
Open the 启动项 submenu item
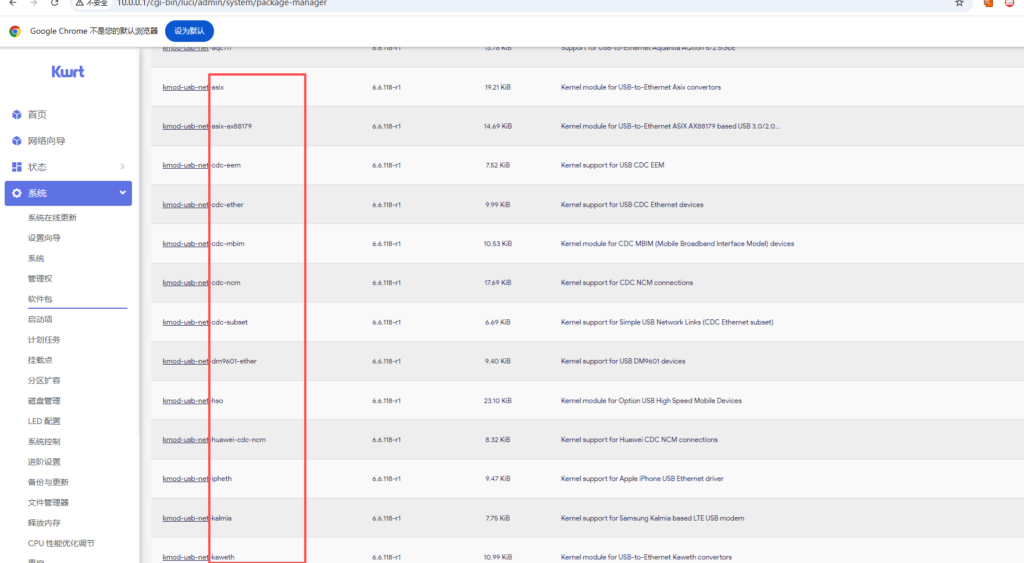(x=40, y=319)
